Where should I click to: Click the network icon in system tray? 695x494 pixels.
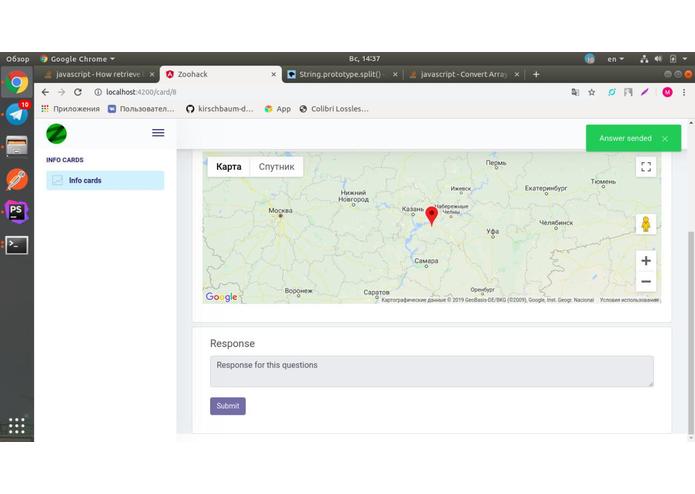click(x=644, y=59)
